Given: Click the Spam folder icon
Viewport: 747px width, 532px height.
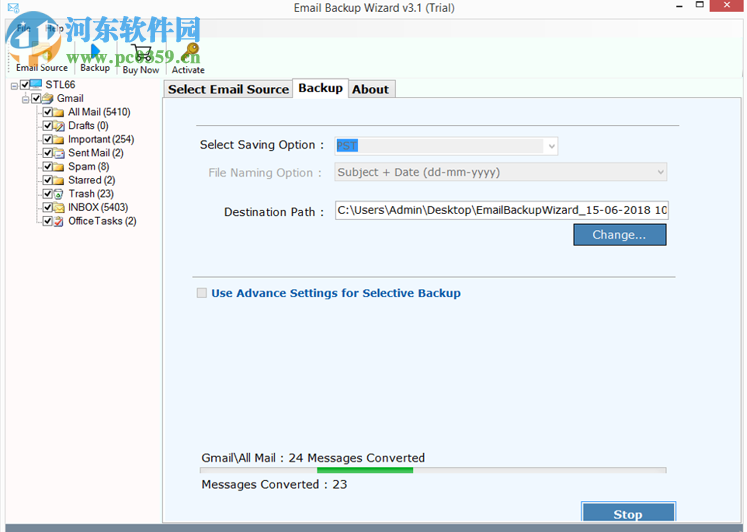Looking at the screenshot, I should [x=59, y=167].
